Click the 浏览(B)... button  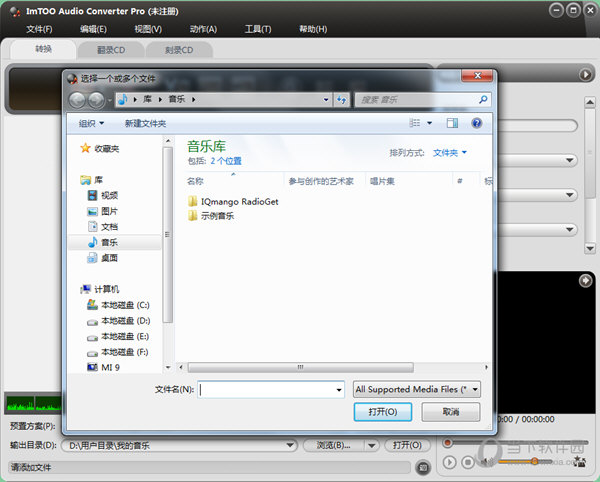(x=333, y=445)
